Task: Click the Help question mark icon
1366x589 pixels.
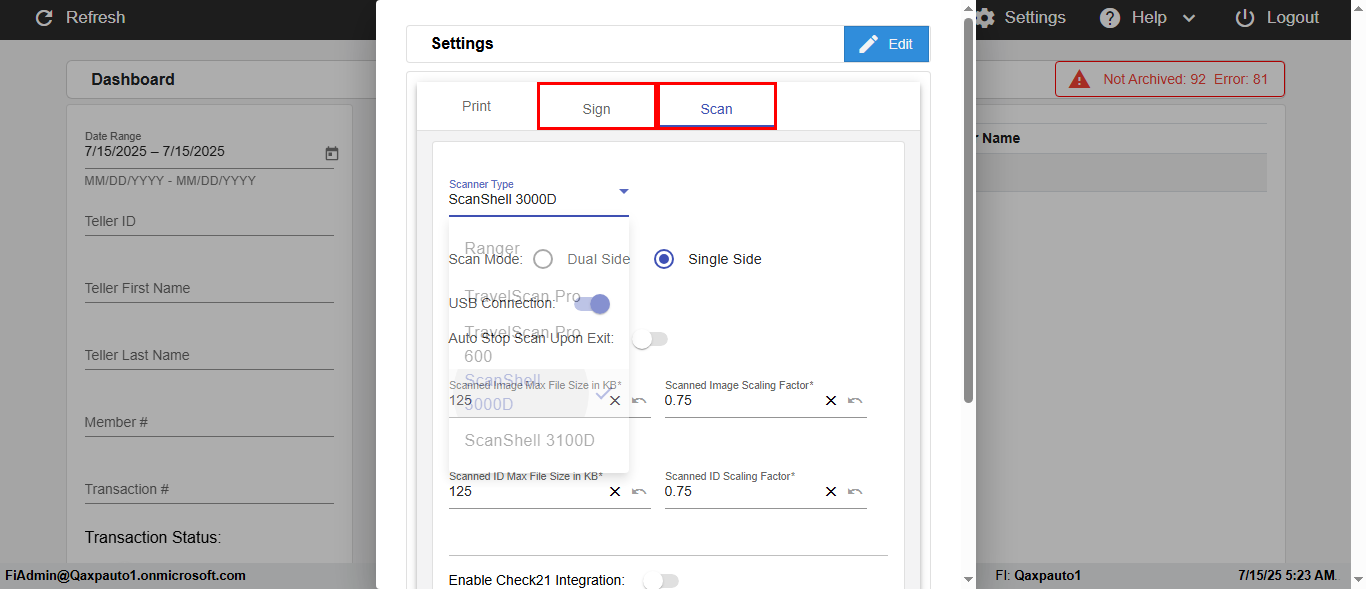Action: (x=1110, y=18)
